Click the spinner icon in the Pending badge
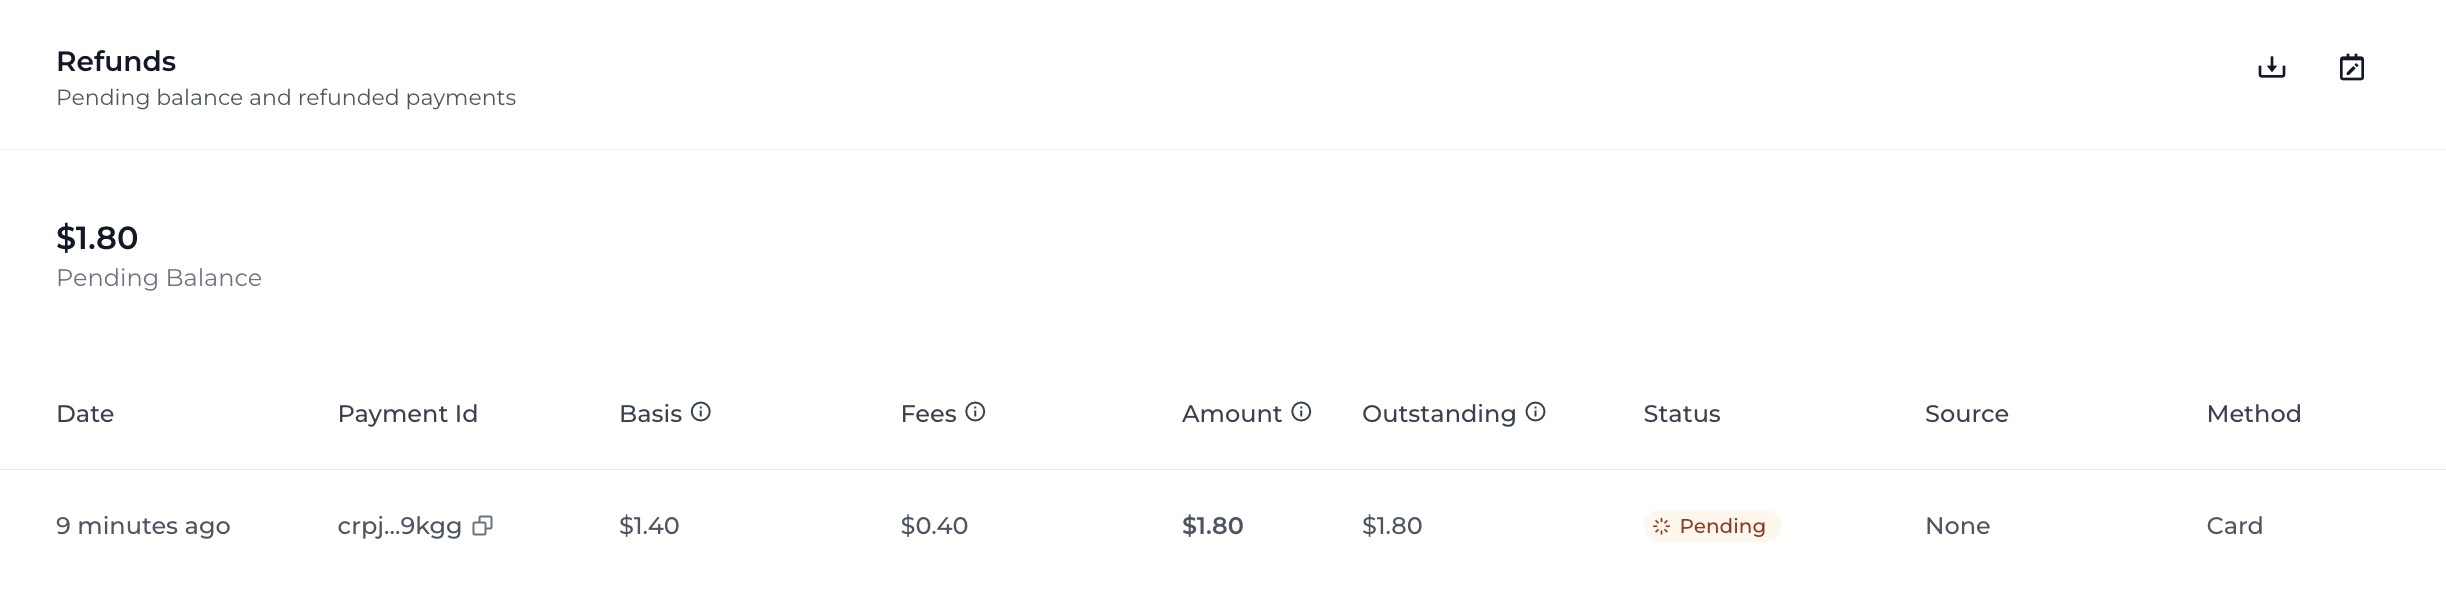The width and height of the screenshot is (2446, 612). tap(1663, 525)
